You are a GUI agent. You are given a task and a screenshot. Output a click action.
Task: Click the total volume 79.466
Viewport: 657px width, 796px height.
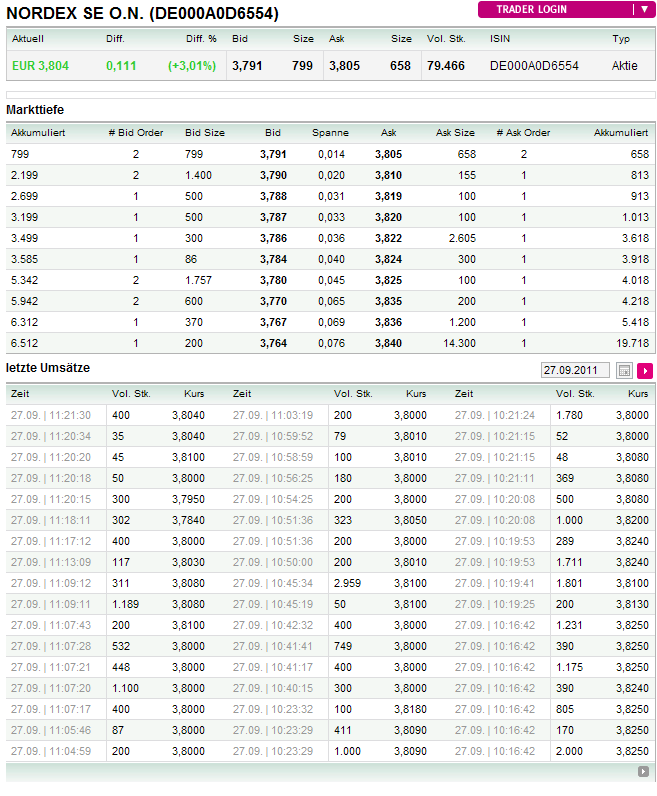pos(446,65)
